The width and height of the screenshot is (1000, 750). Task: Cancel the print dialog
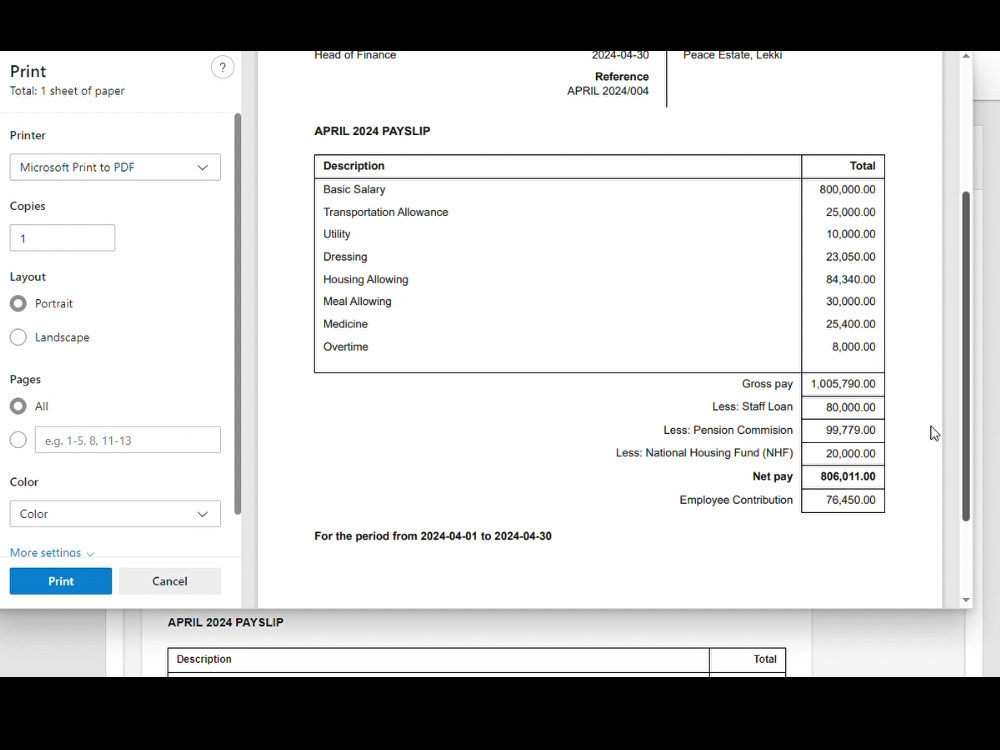pyautogui.click(x=170, y=581)
